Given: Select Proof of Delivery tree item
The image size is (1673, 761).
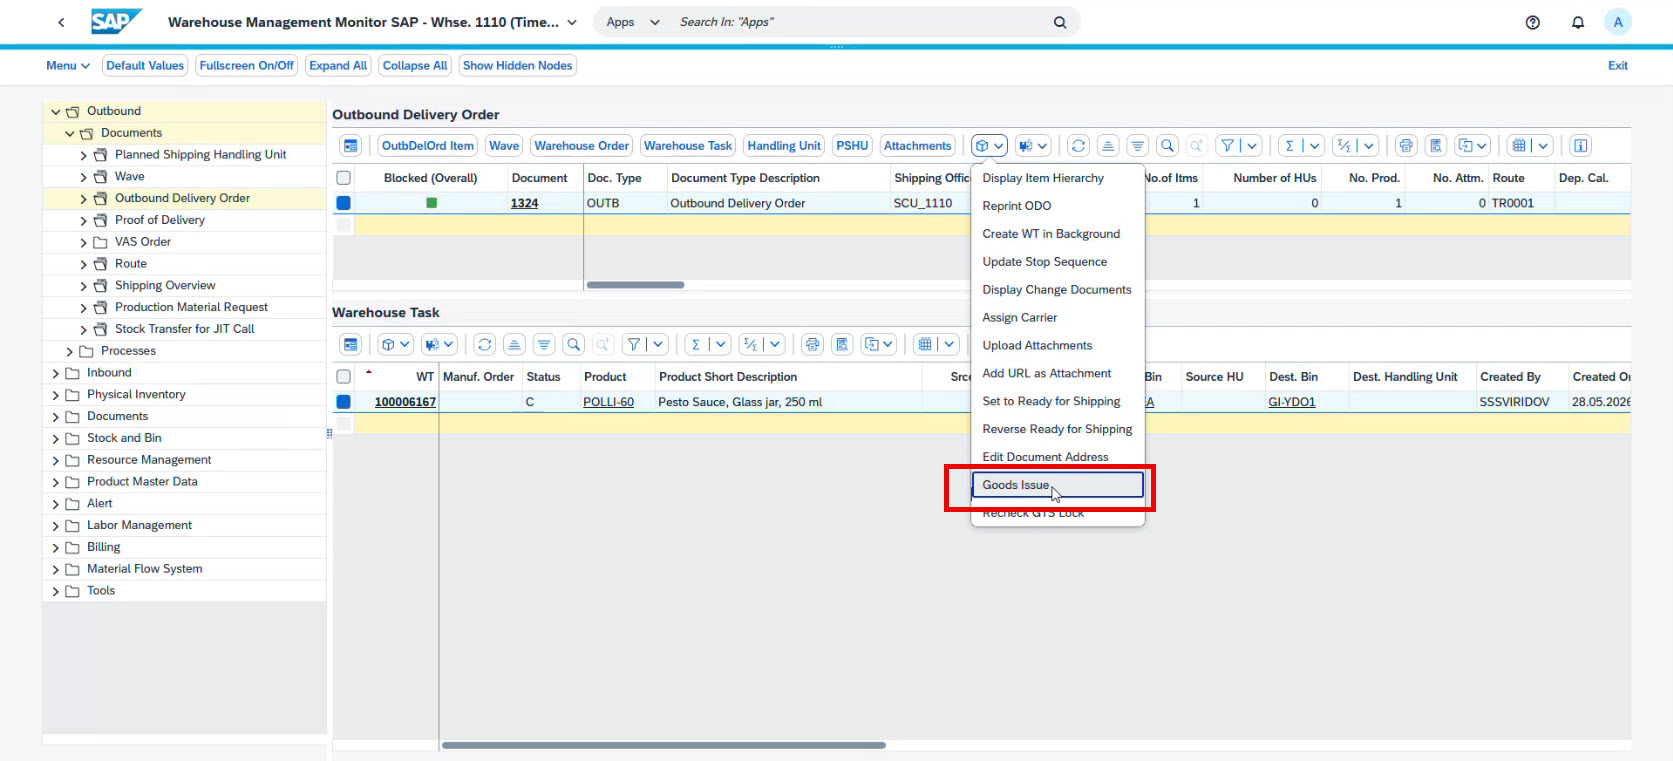Looking at the screenshot, I should (x=160, y=220).
